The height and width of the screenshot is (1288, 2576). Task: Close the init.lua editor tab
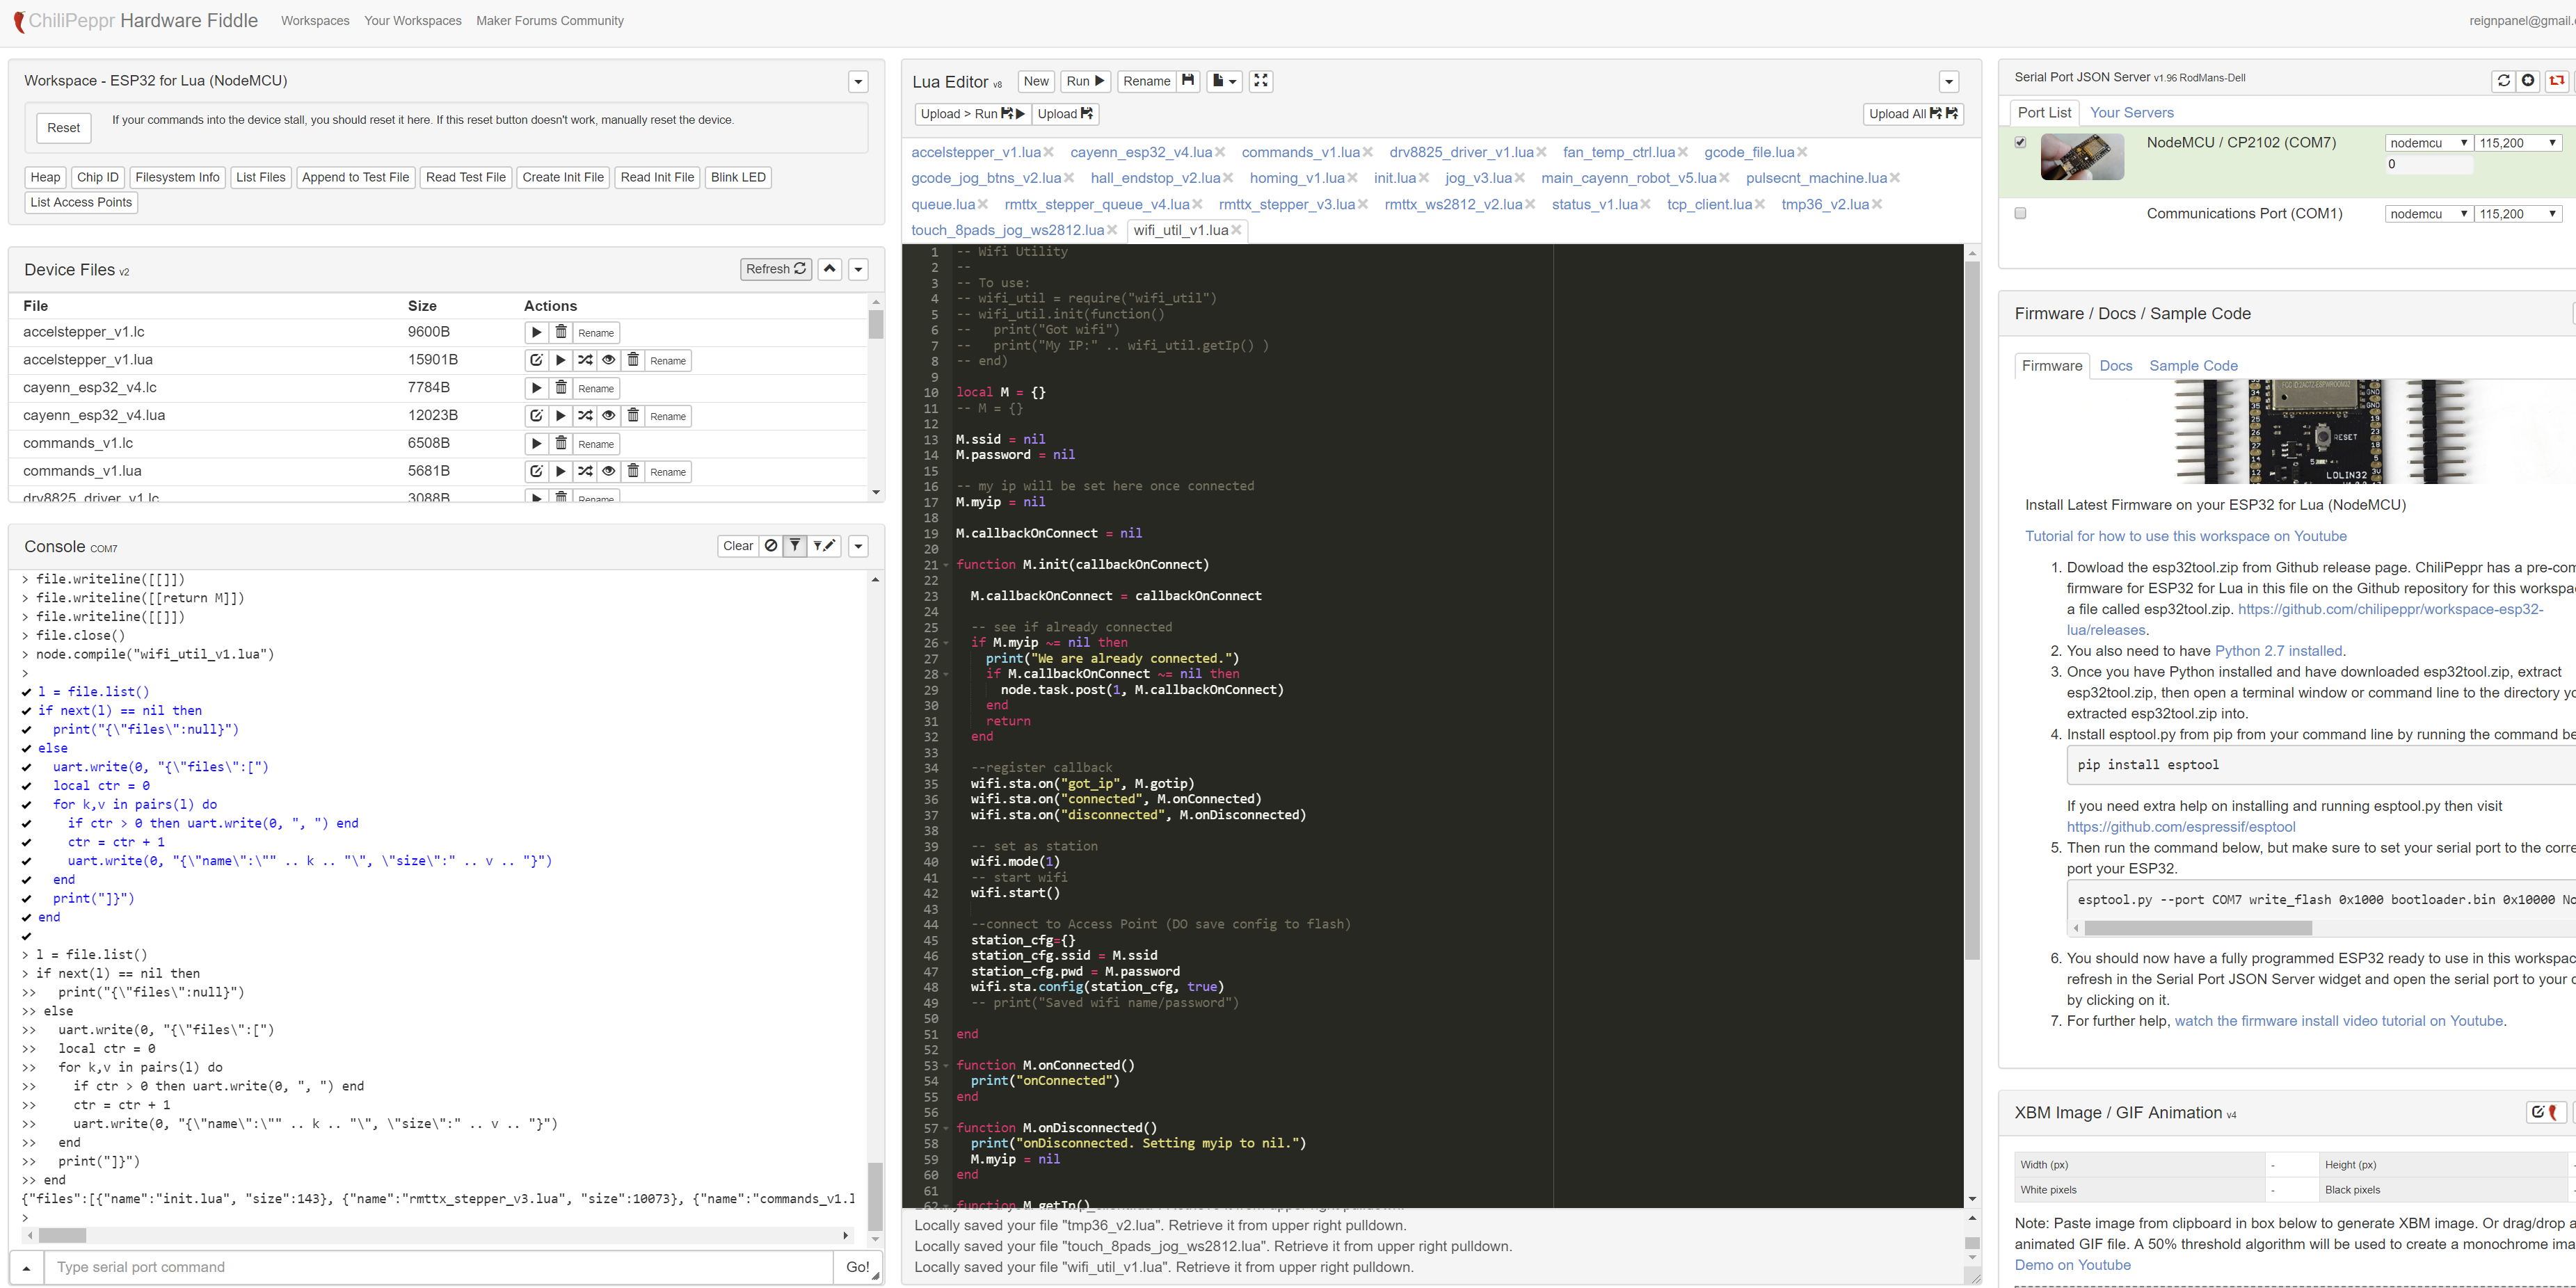point(1424,179)
